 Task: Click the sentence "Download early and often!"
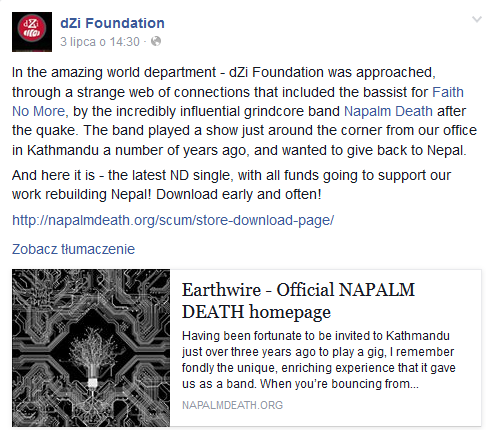click(x=238, y=194)
